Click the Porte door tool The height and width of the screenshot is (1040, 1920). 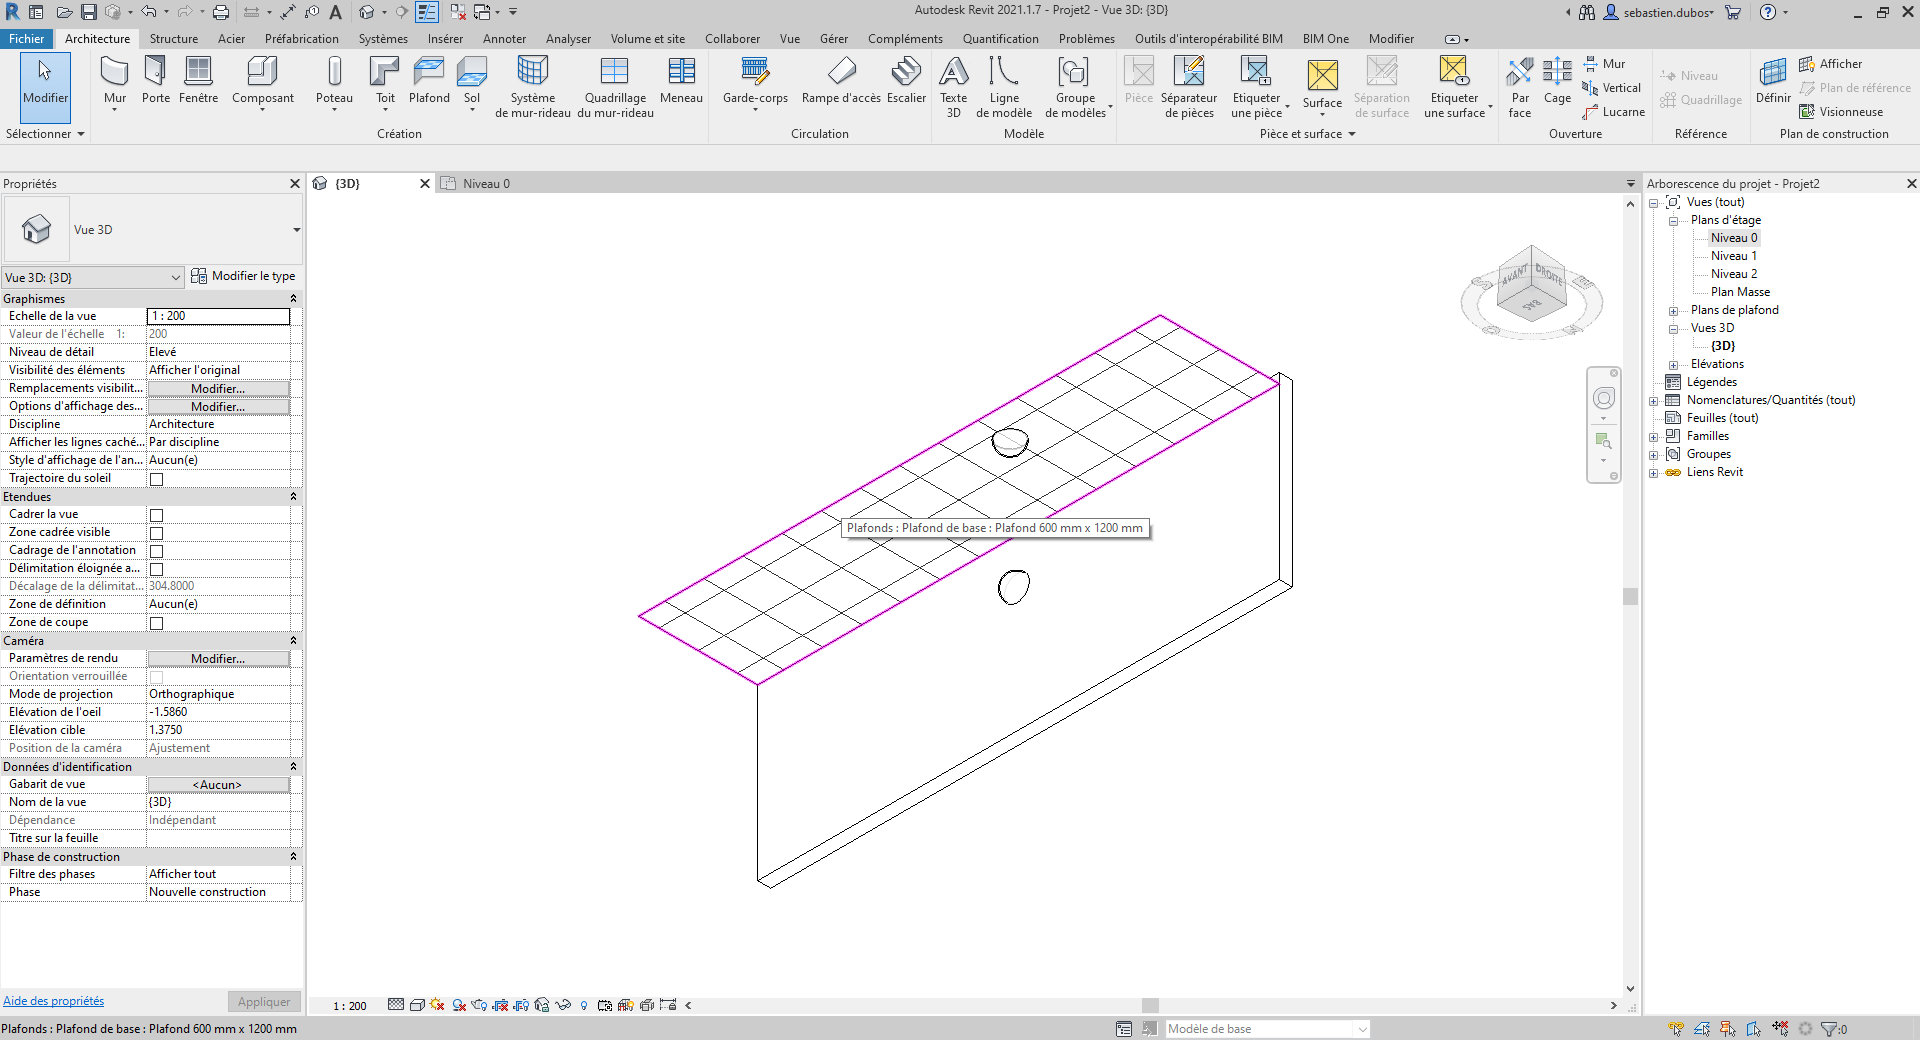(155, 80)
